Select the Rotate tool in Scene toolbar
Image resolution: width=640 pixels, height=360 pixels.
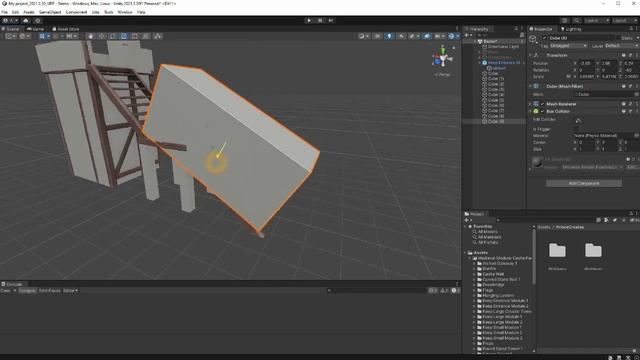[113, 36]
